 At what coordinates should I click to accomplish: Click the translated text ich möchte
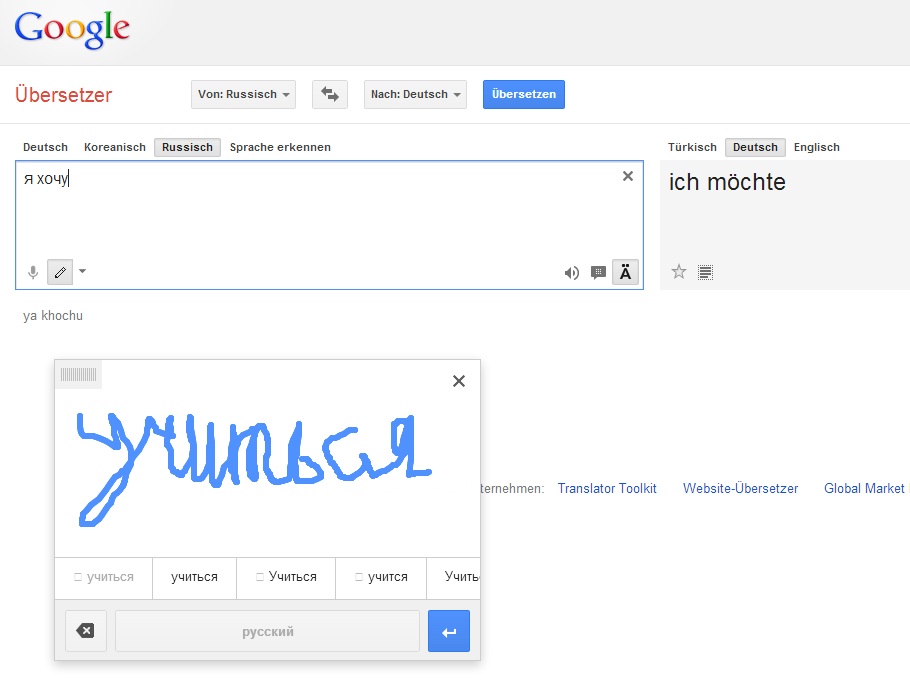tap(727, 182)
